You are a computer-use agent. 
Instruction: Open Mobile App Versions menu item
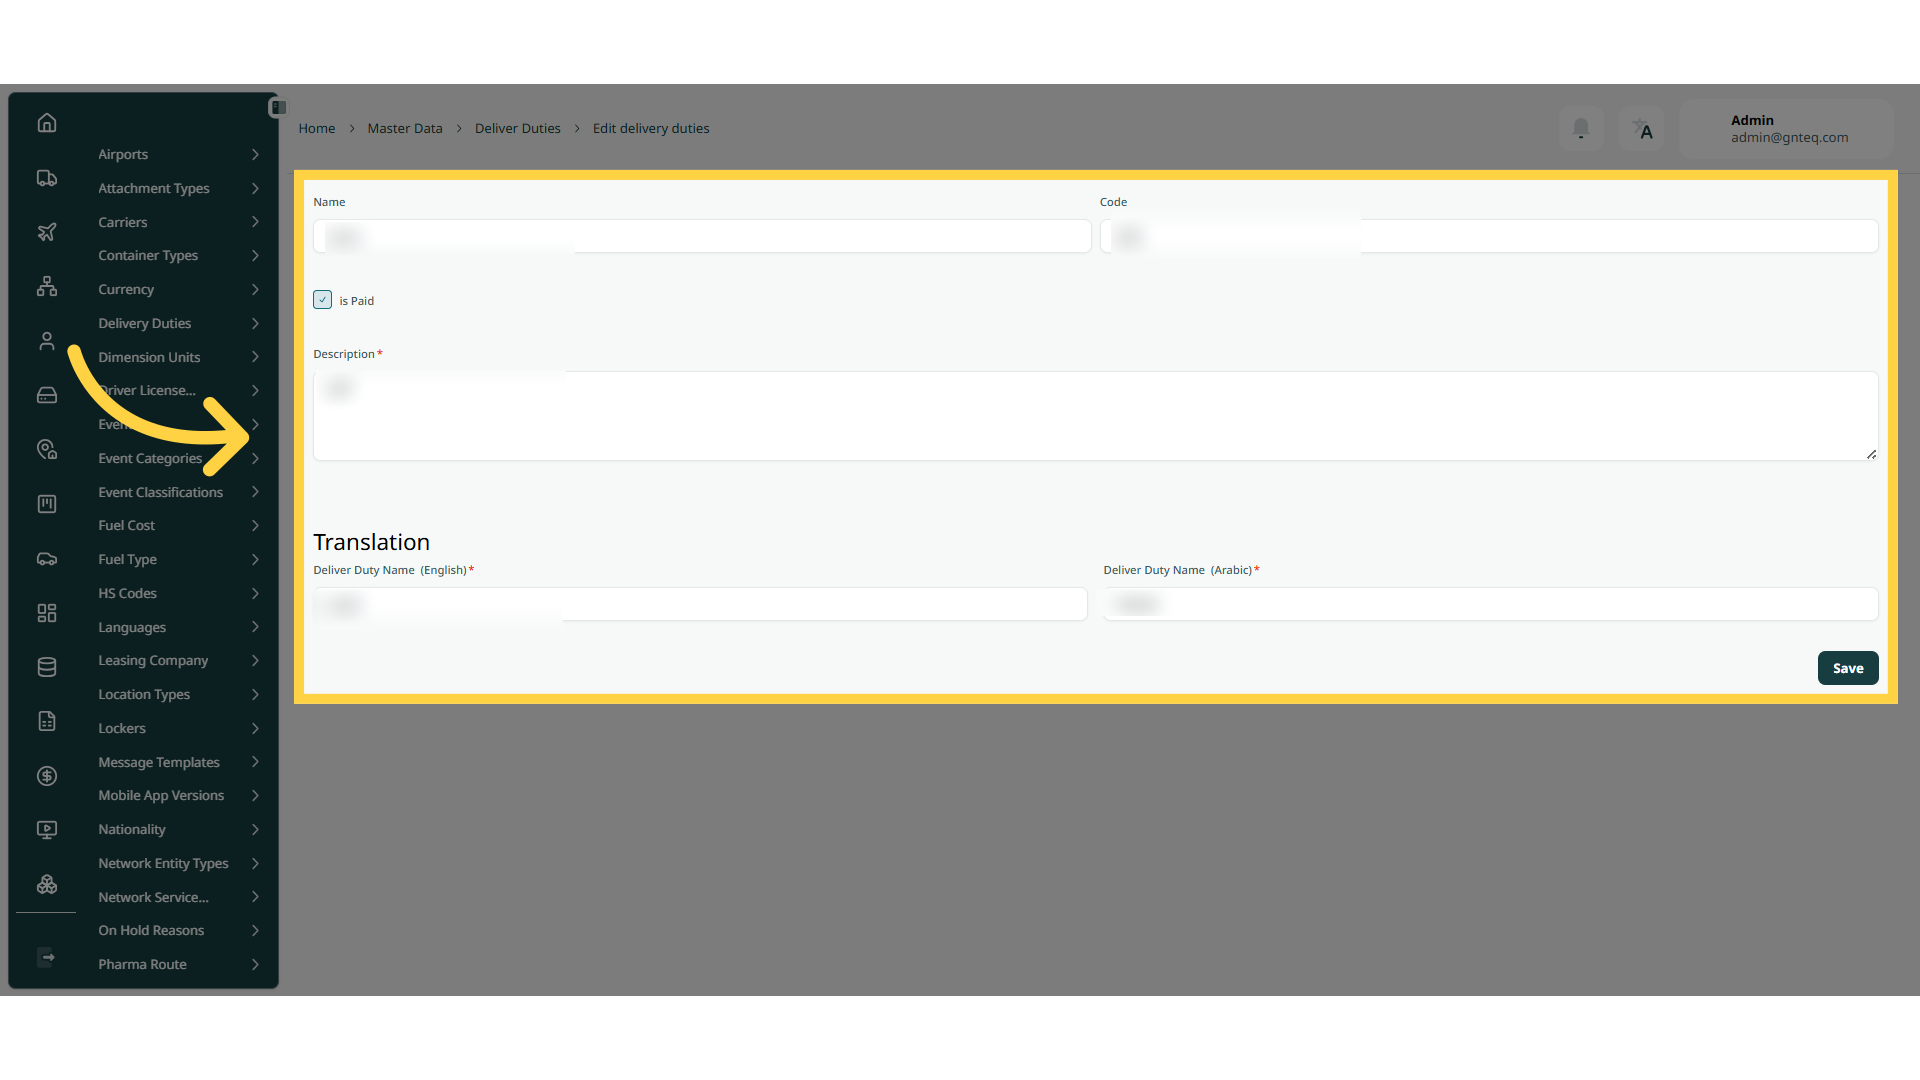178,795
